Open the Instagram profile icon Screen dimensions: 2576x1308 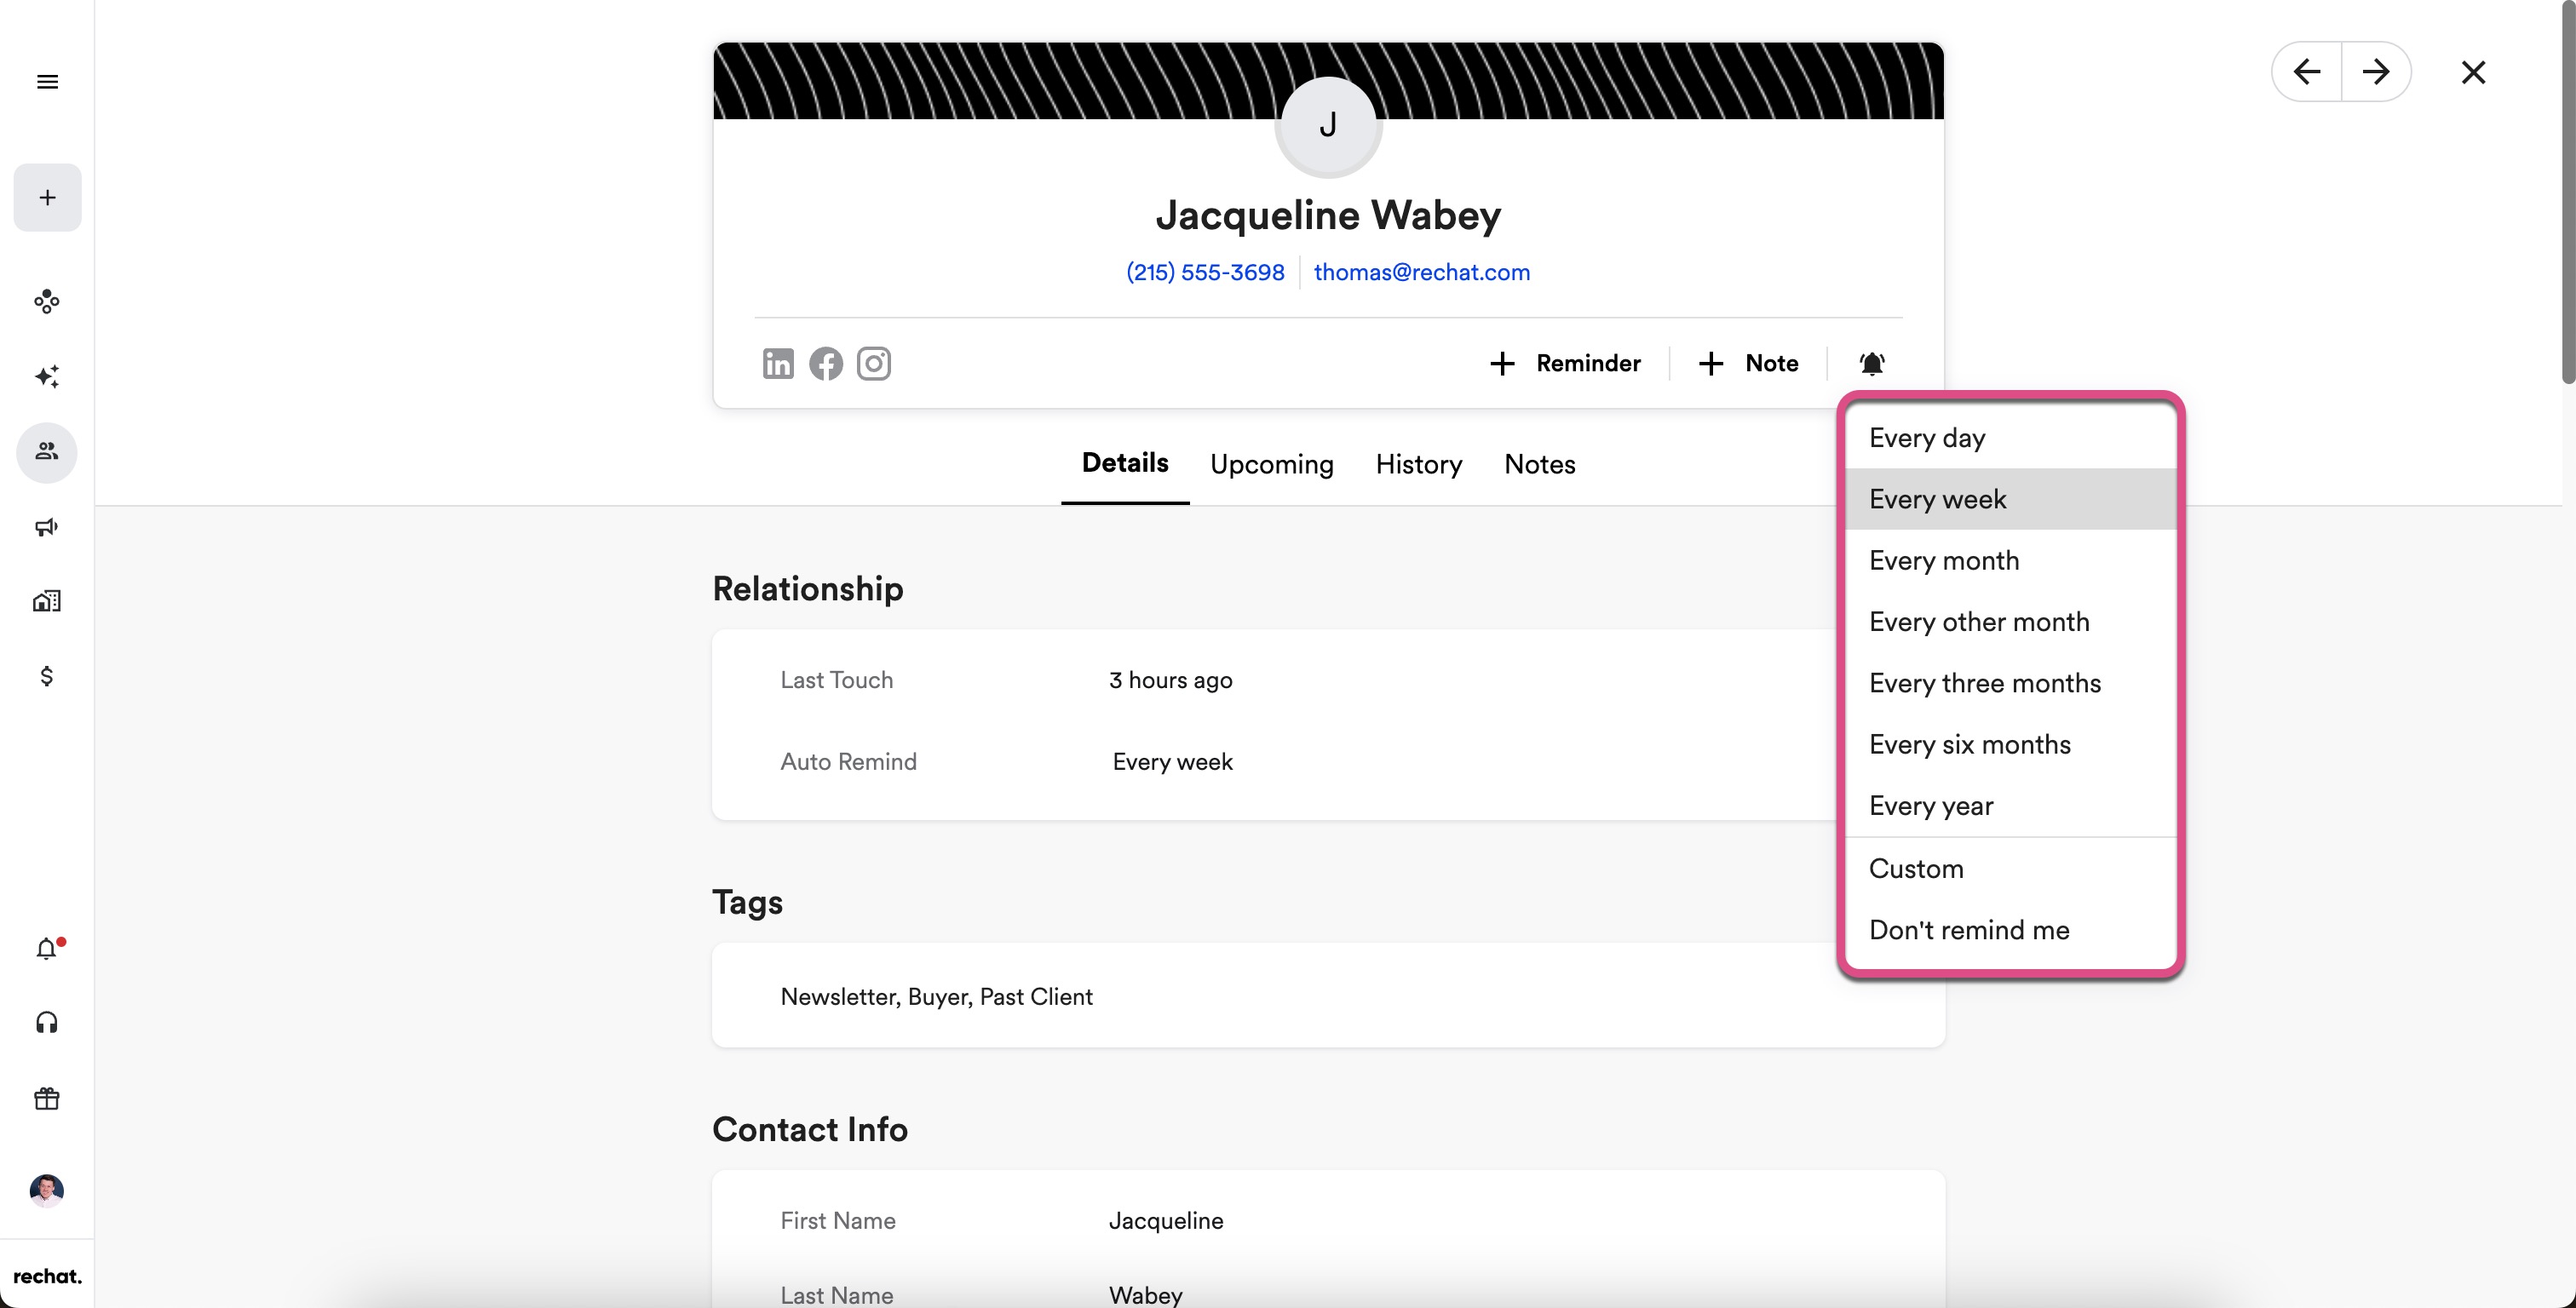coord(873,363)
